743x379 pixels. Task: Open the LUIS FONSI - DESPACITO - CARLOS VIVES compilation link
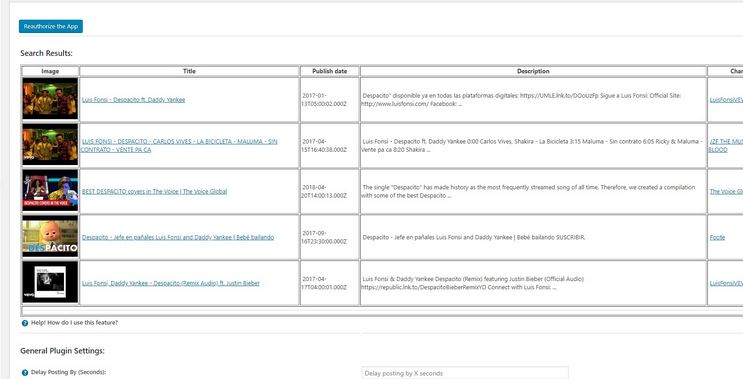(179, 145)
